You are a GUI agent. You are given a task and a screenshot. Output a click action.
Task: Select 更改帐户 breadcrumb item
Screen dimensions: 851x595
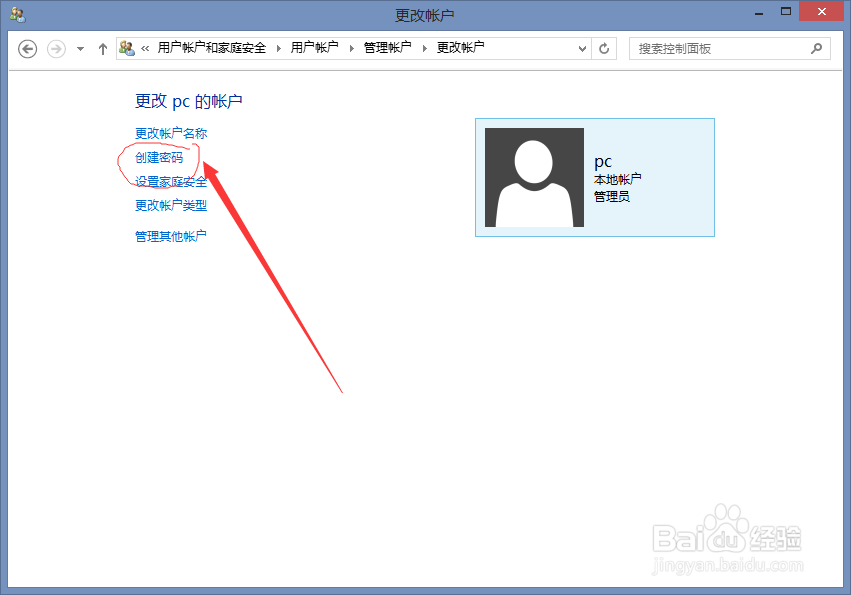[x=461, y=48]
